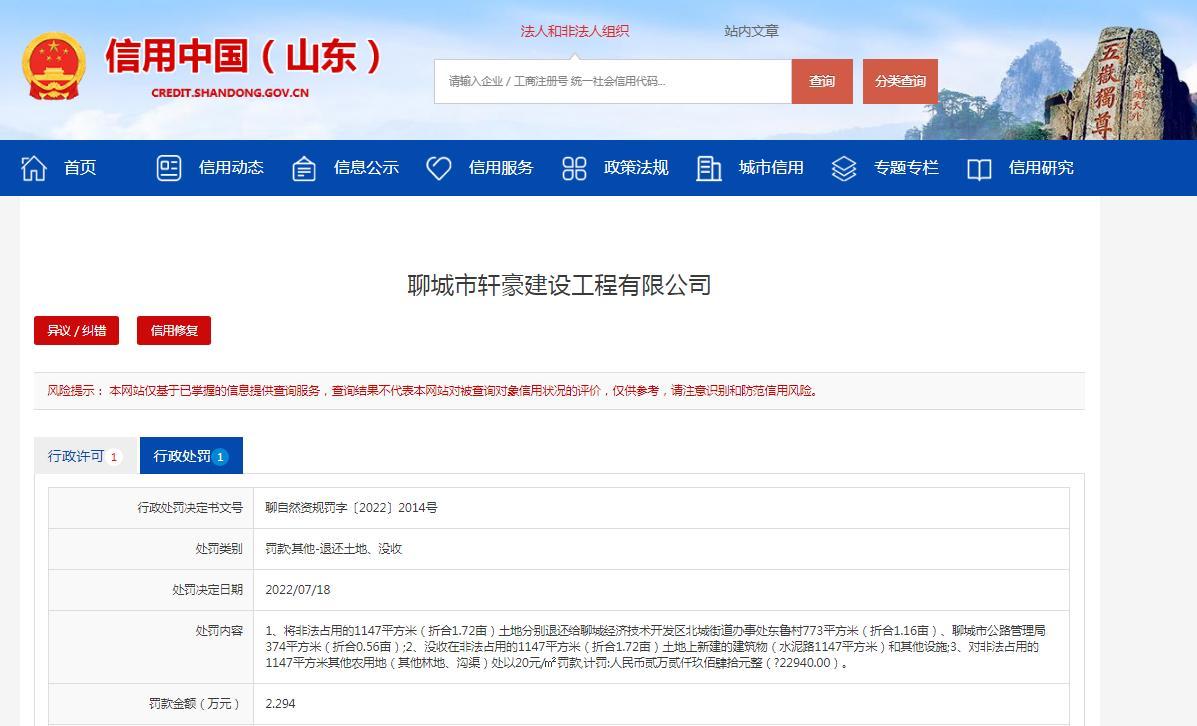Click the 城市信用 building icon
This screenshot has height=726, width=1197.
[x=709, y=168]
